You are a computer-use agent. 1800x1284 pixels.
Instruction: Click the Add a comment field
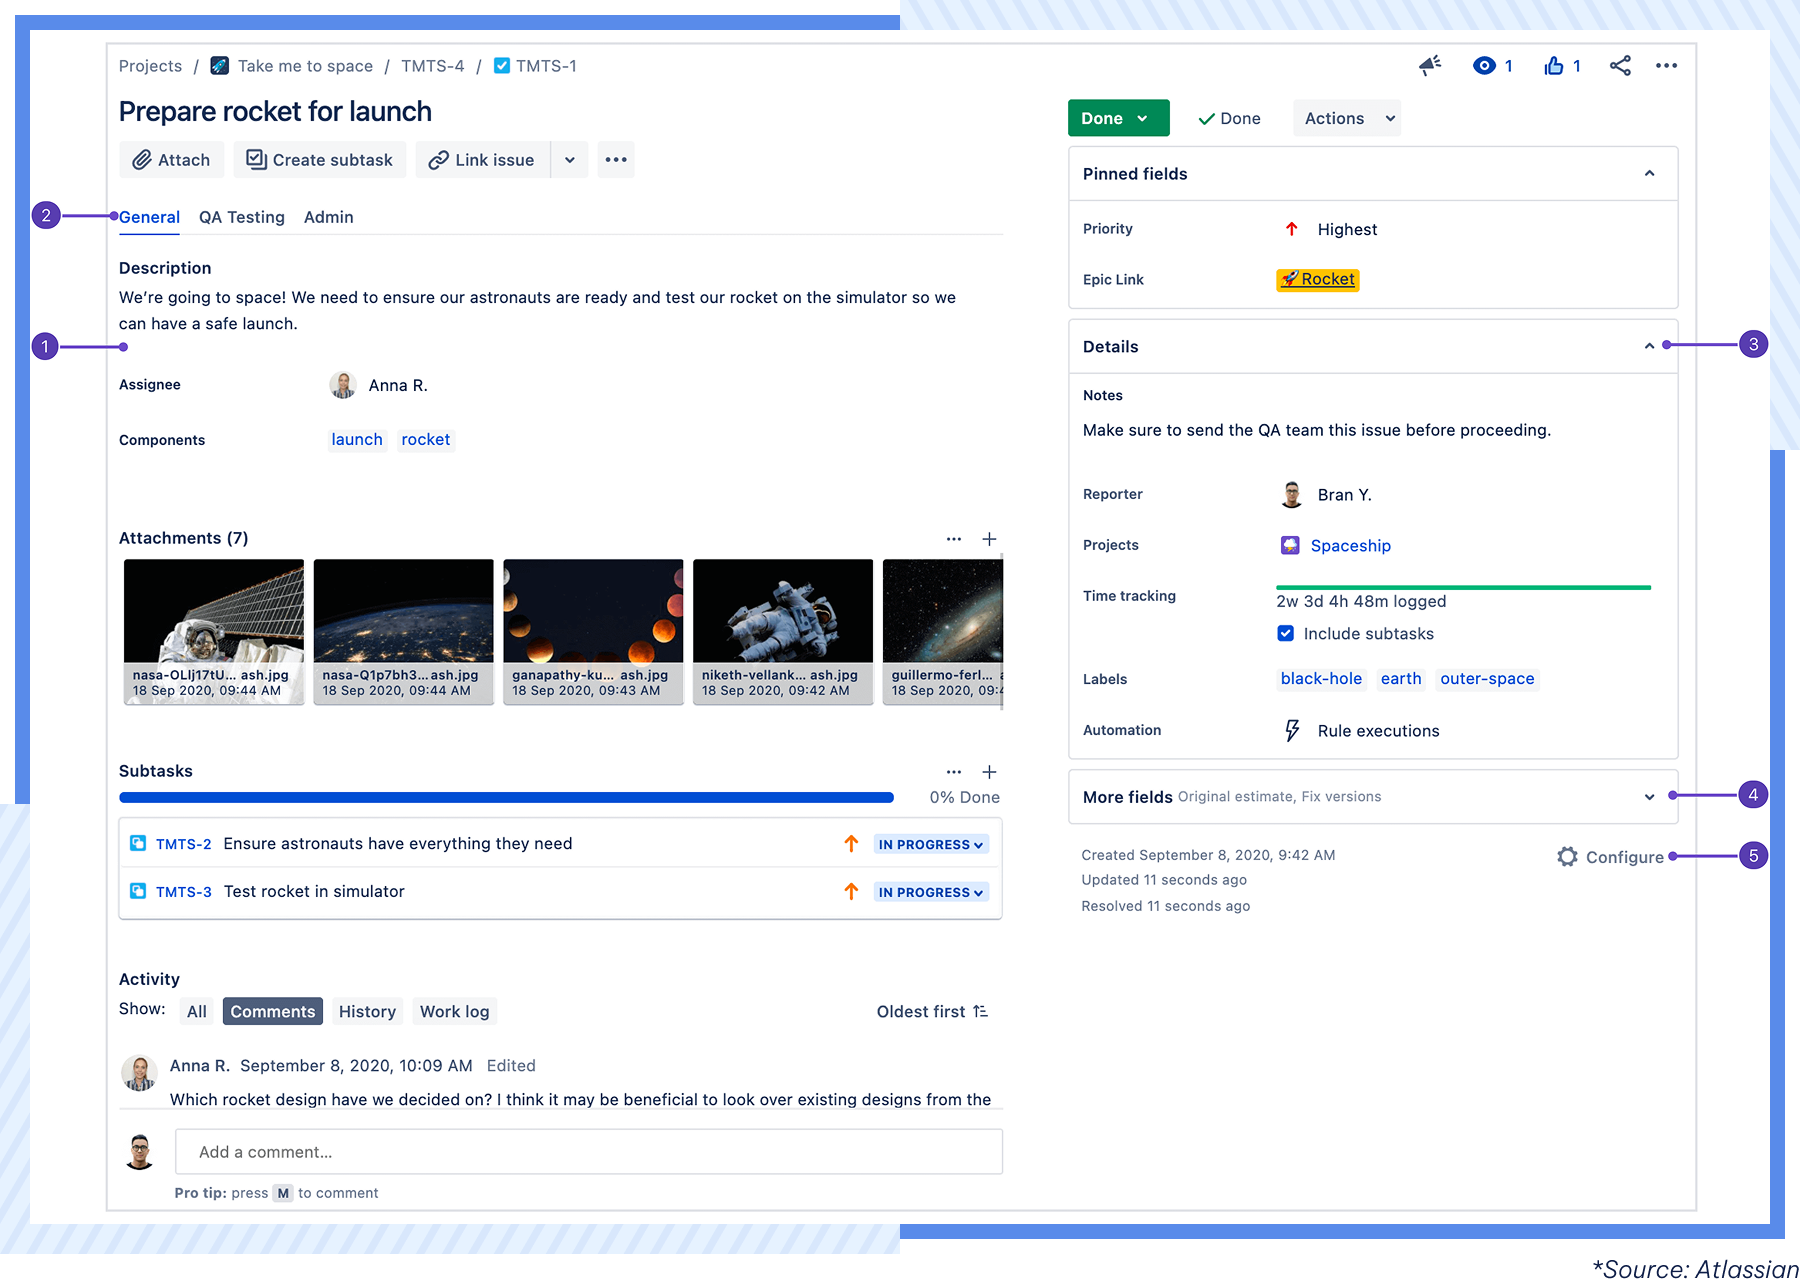click(x=589, y=1151)
